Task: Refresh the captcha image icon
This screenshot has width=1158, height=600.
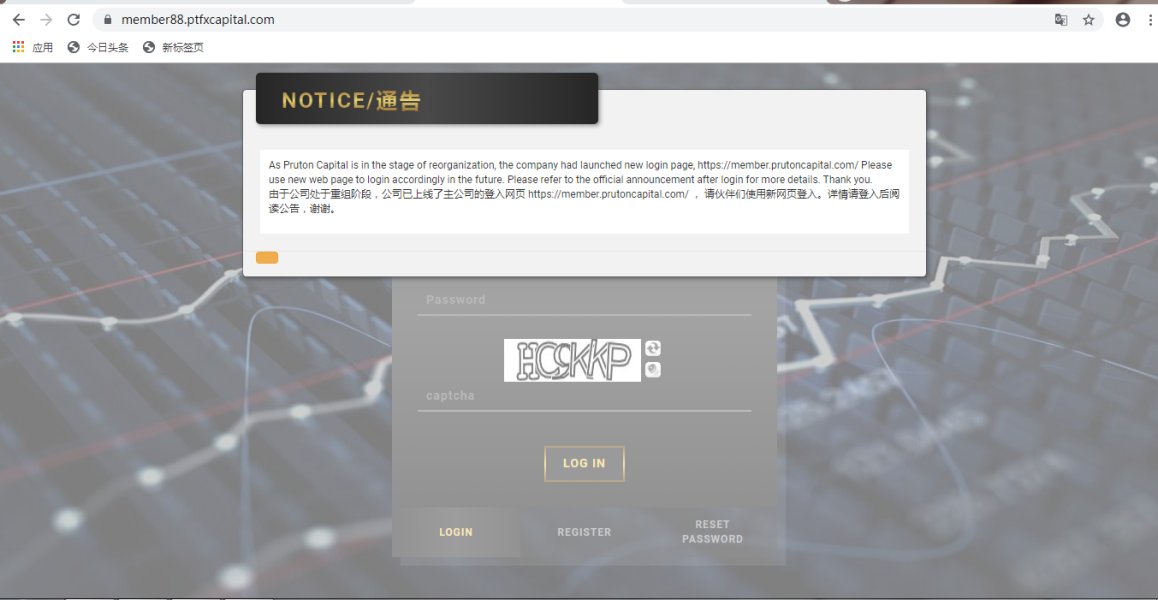Action: pyautogui.click(x=653, y=348)
